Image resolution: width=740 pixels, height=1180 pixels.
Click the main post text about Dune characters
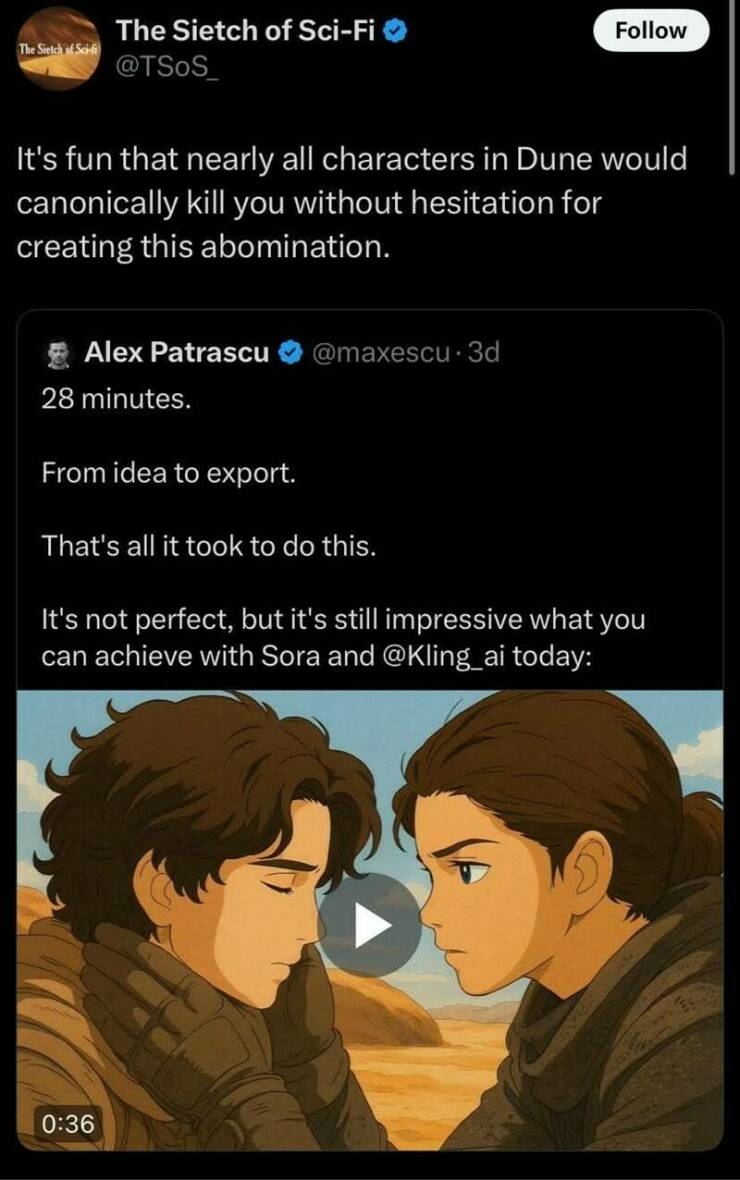350,203
